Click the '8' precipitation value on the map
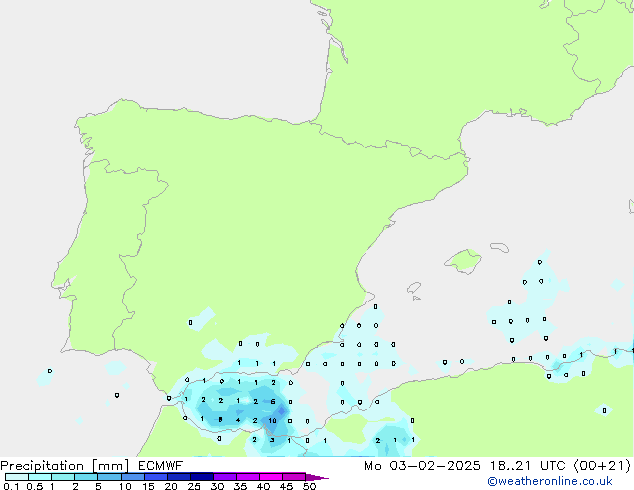The height and width of the screenshot is (490, 634). point(220,420)
